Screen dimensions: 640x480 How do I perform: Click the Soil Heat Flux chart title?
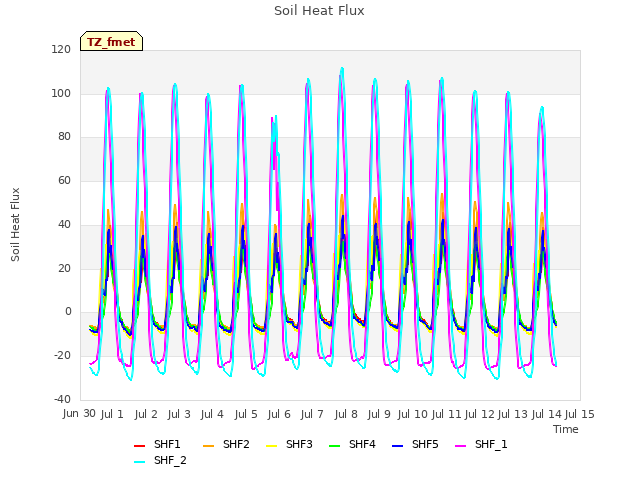click(x=319, y=11)
